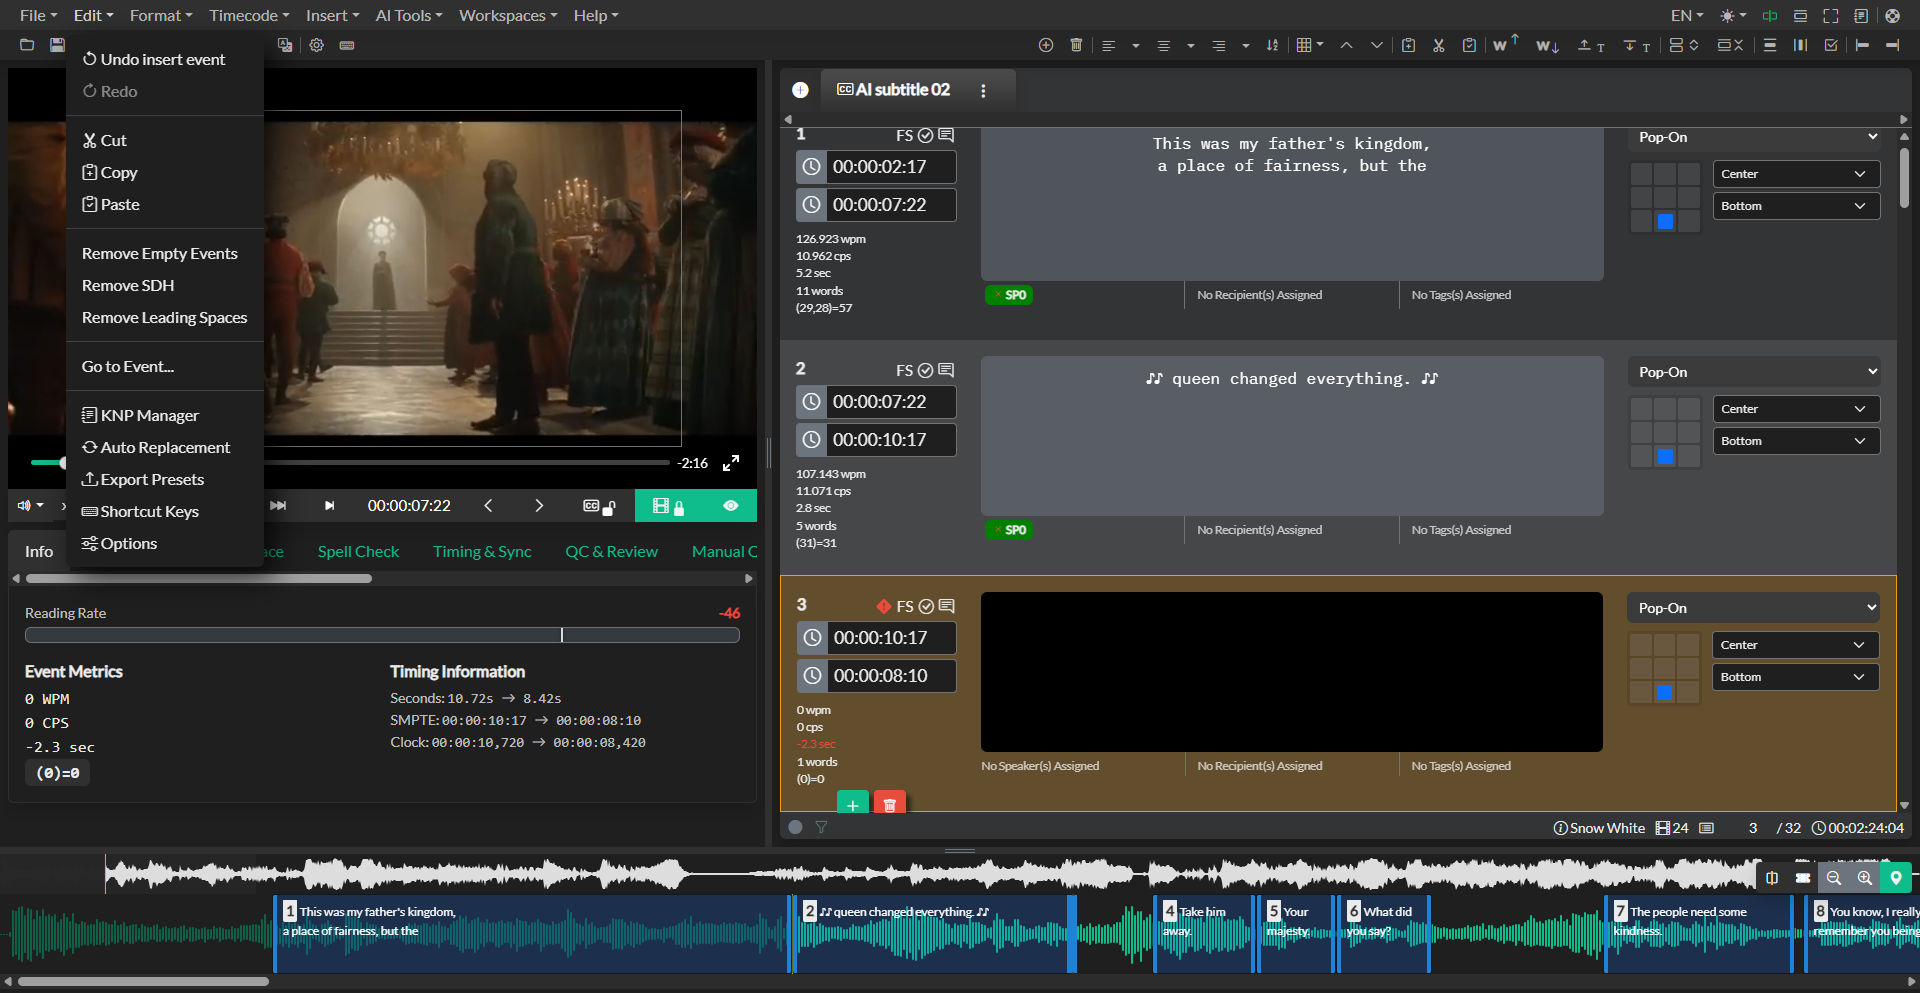This screenshot has width=1920, height=993.
Task: Insert a new event using the plus-circle toolbar icon
Action: 1046,45
